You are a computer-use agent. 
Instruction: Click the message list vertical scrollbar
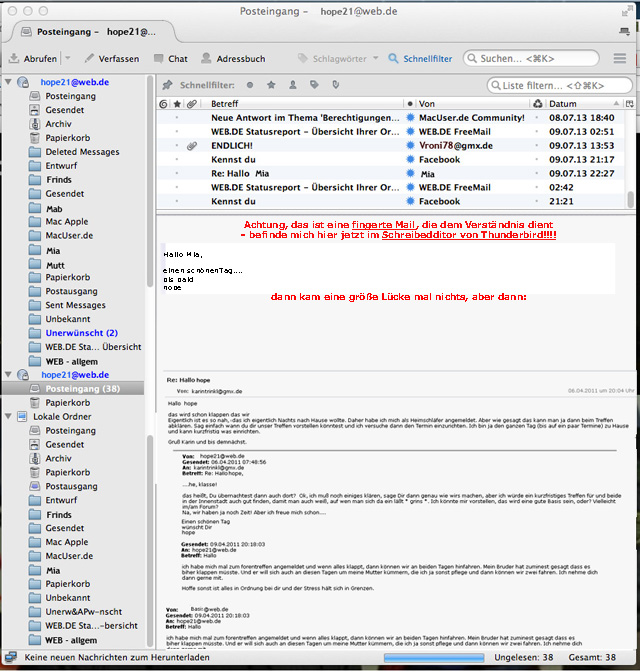coord(631,200)
